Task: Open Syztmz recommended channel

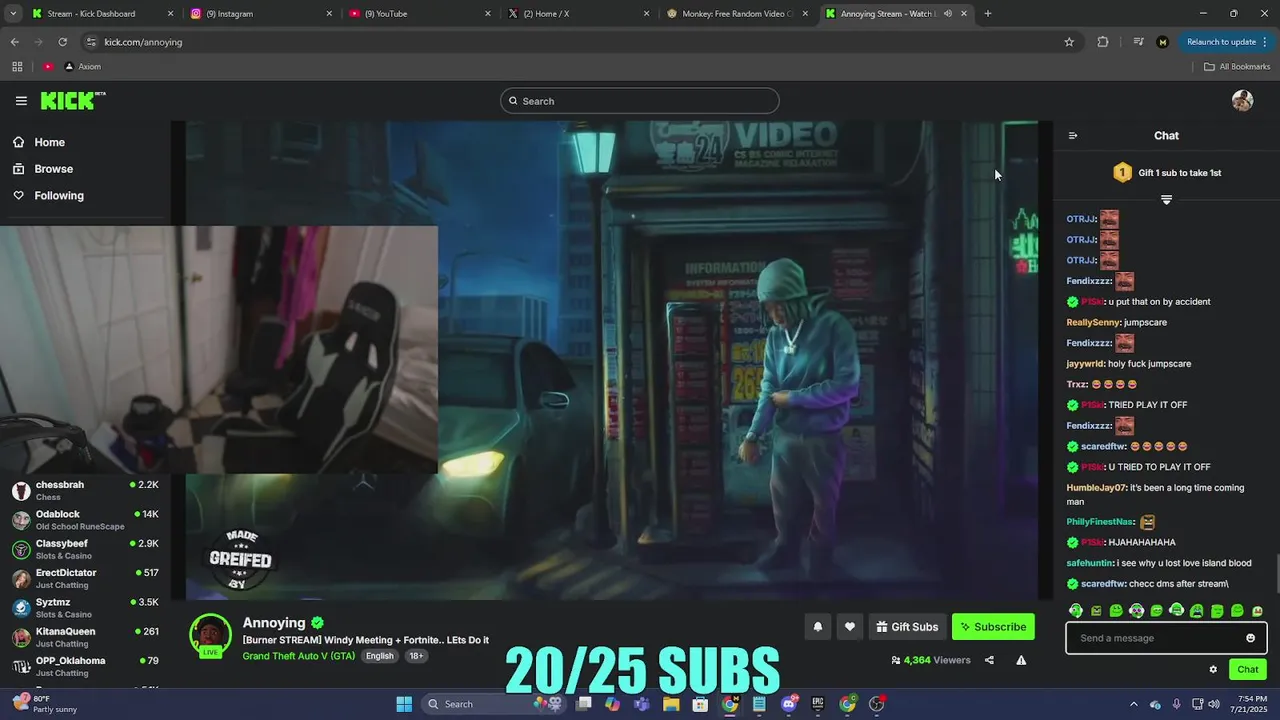Action: pyautogui.click(x=85, y=608)
